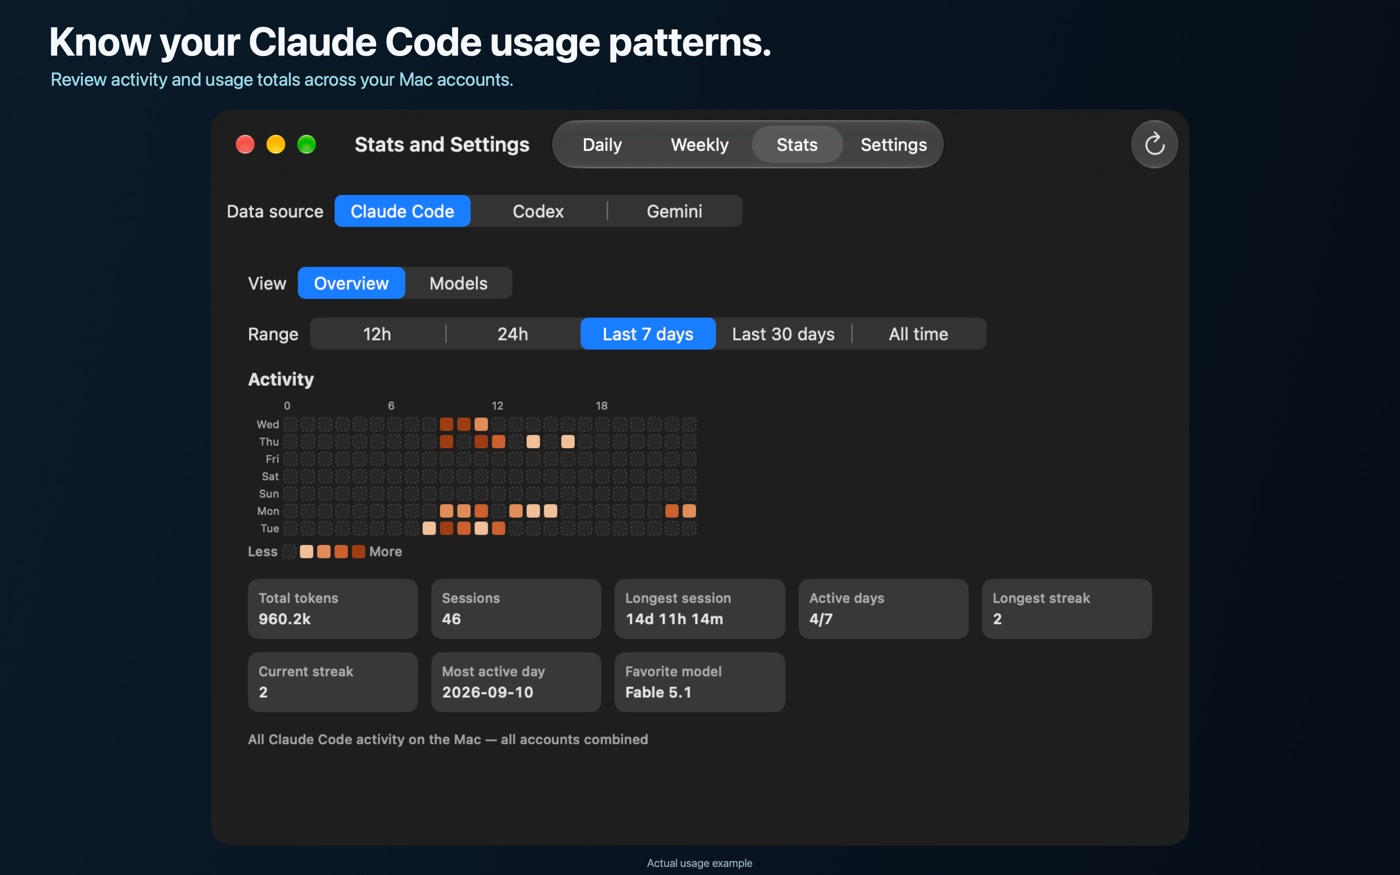
Task: Click the Mon row label
Action: pyautogui.click(x=268, y=511)
